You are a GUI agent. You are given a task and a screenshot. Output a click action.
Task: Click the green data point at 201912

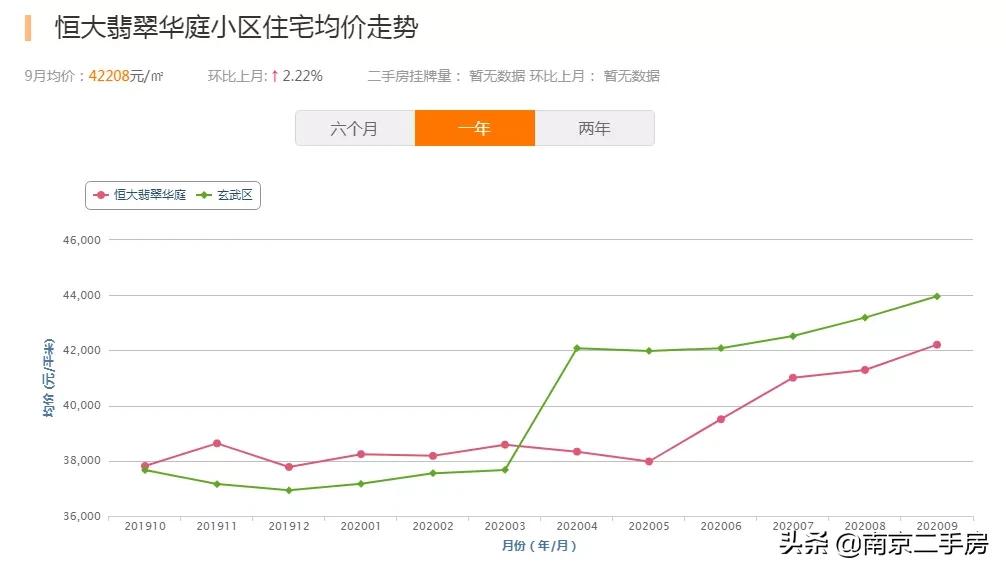tap(289, 490)
